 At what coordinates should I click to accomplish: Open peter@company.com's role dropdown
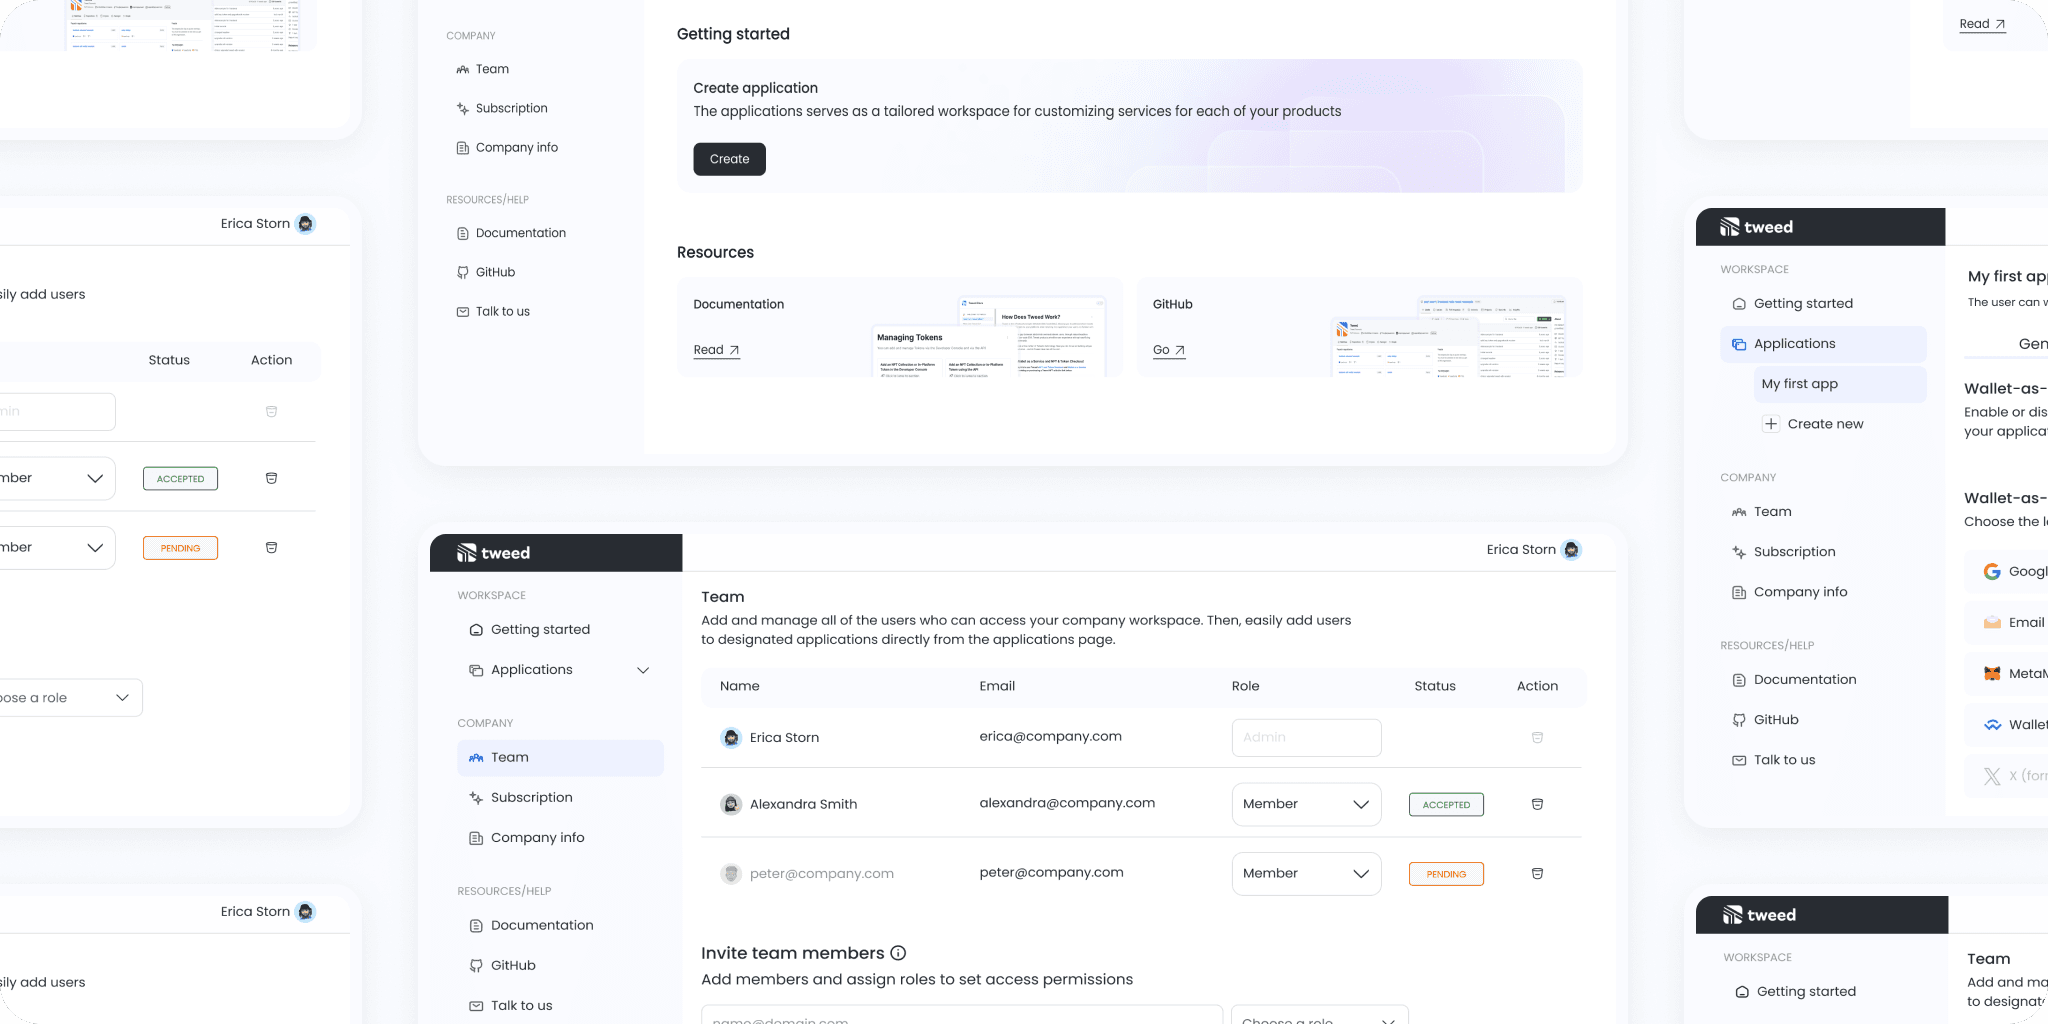[1360, 873]
